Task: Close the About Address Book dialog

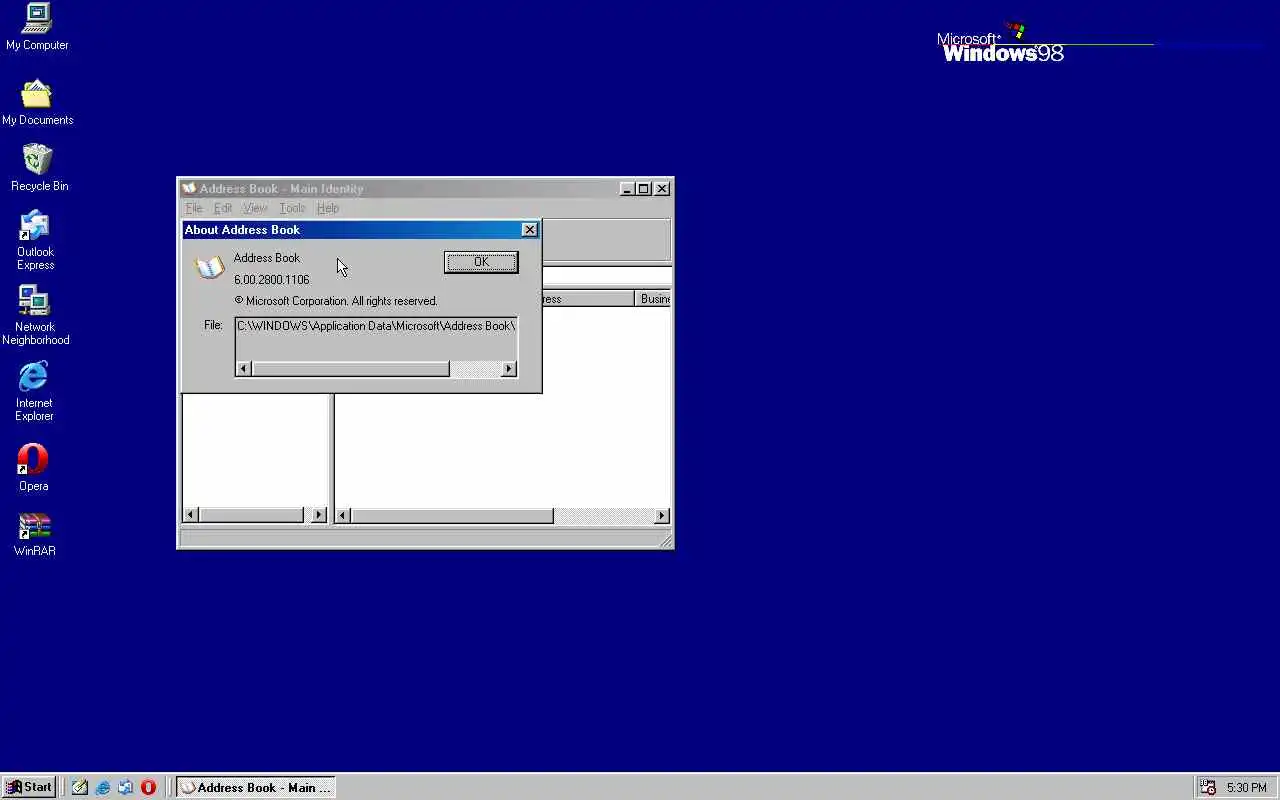Action: point(529,230)
